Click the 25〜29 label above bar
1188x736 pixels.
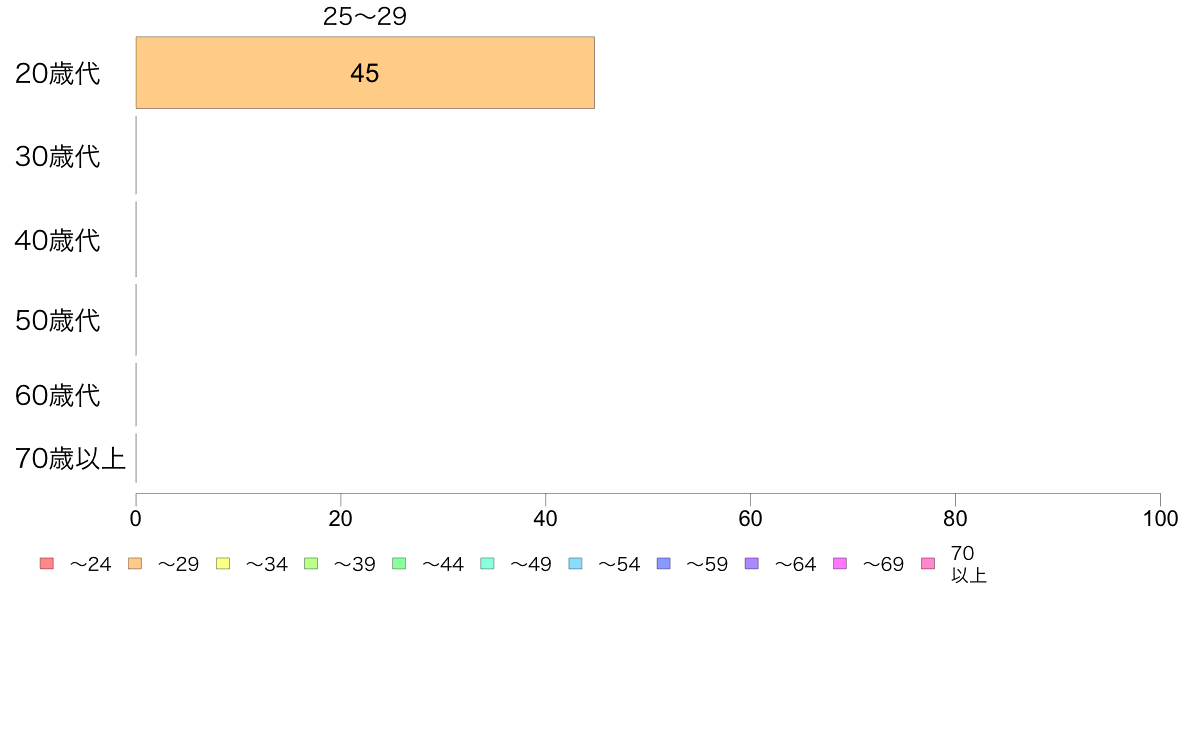point(364,16)
